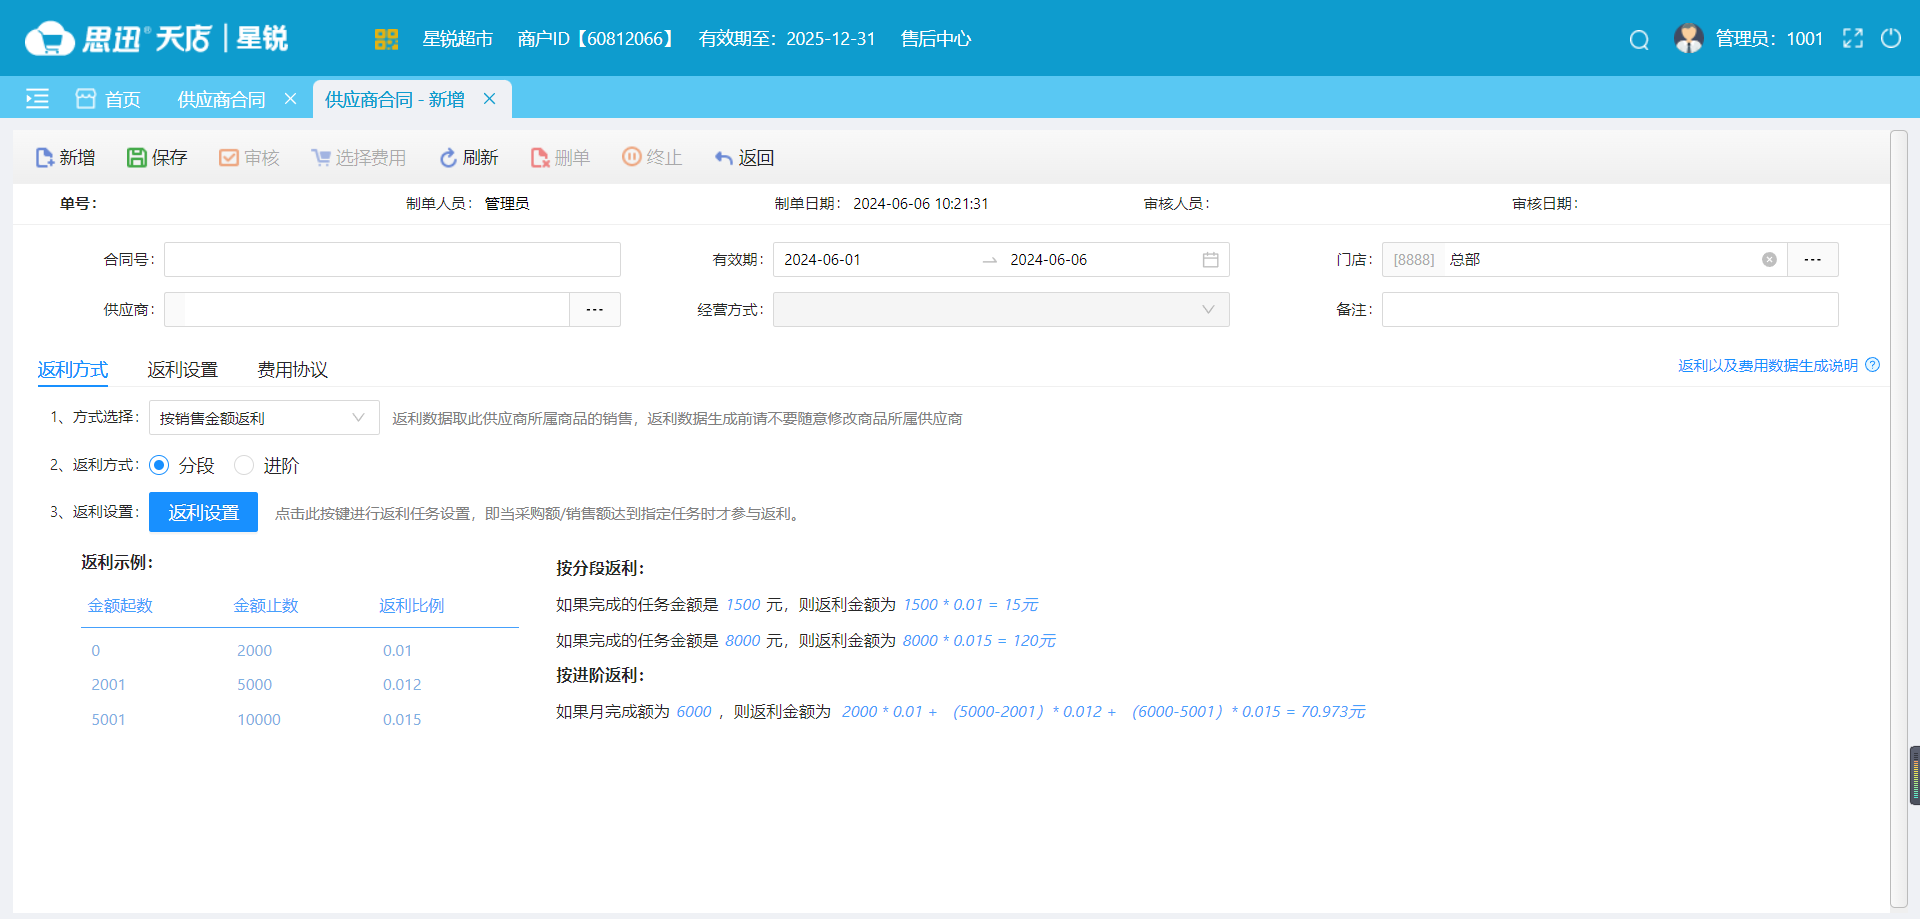Image resolution: width=1920 pixels, height=919 pixels.
Task: Open the app grid icon beside 星锐超市
Action: pyautogui.click(x=386, y=40)
